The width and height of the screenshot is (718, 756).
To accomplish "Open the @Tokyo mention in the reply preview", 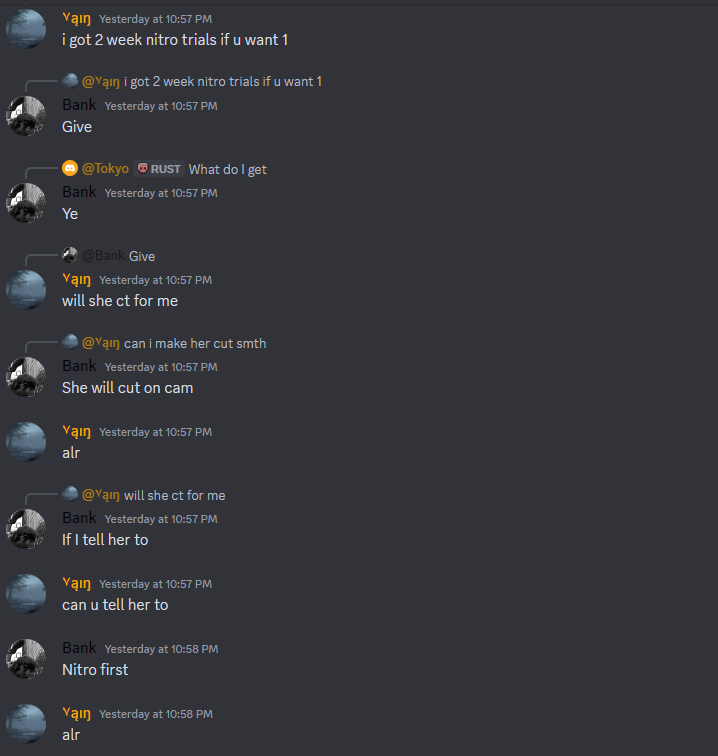I will point(106,169).
